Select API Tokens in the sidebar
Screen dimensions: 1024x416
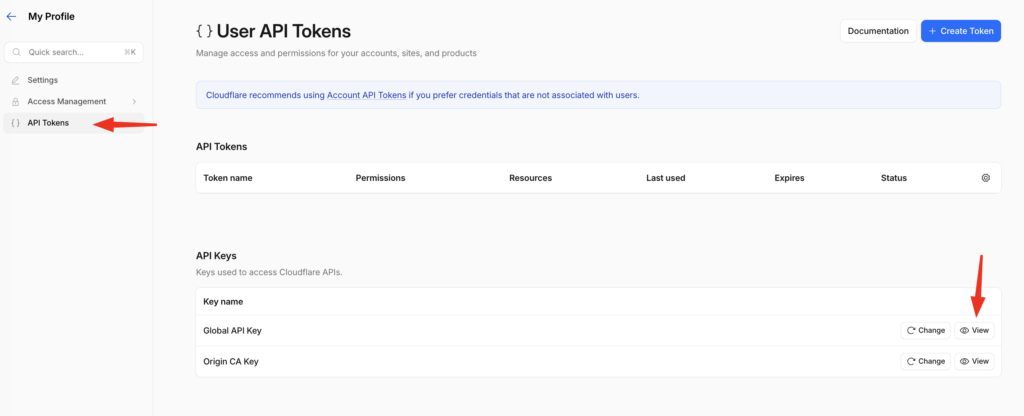click(x=48, y=123)
